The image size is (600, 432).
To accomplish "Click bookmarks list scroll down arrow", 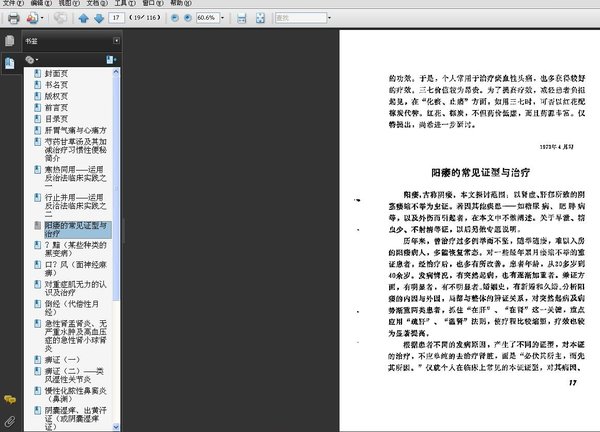I will 116,427.
